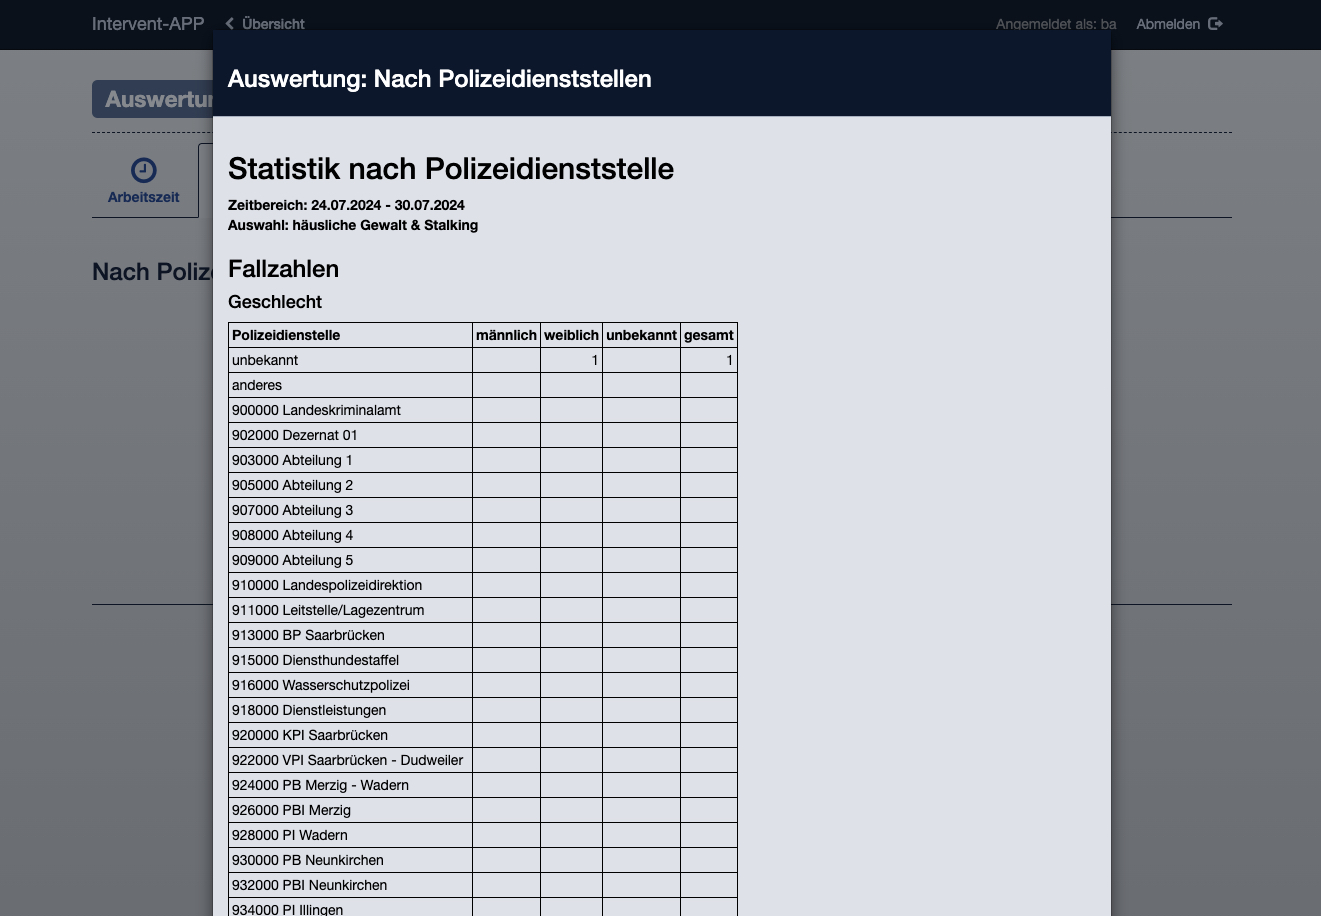Select the weiblich column header
The width and height of the screenshot is (1321, 916).
click(572, 335)
